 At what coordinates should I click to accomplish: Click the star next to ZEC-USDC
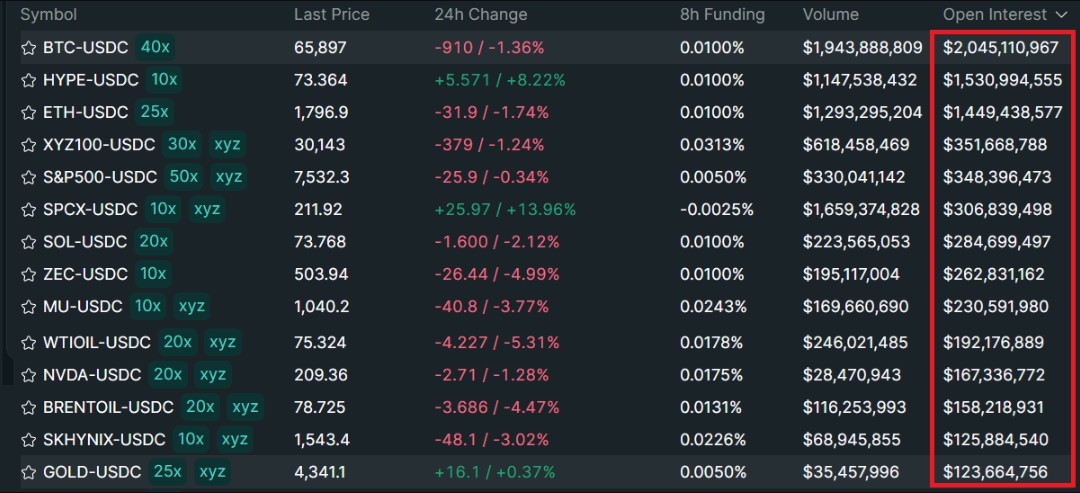point(28,275)
